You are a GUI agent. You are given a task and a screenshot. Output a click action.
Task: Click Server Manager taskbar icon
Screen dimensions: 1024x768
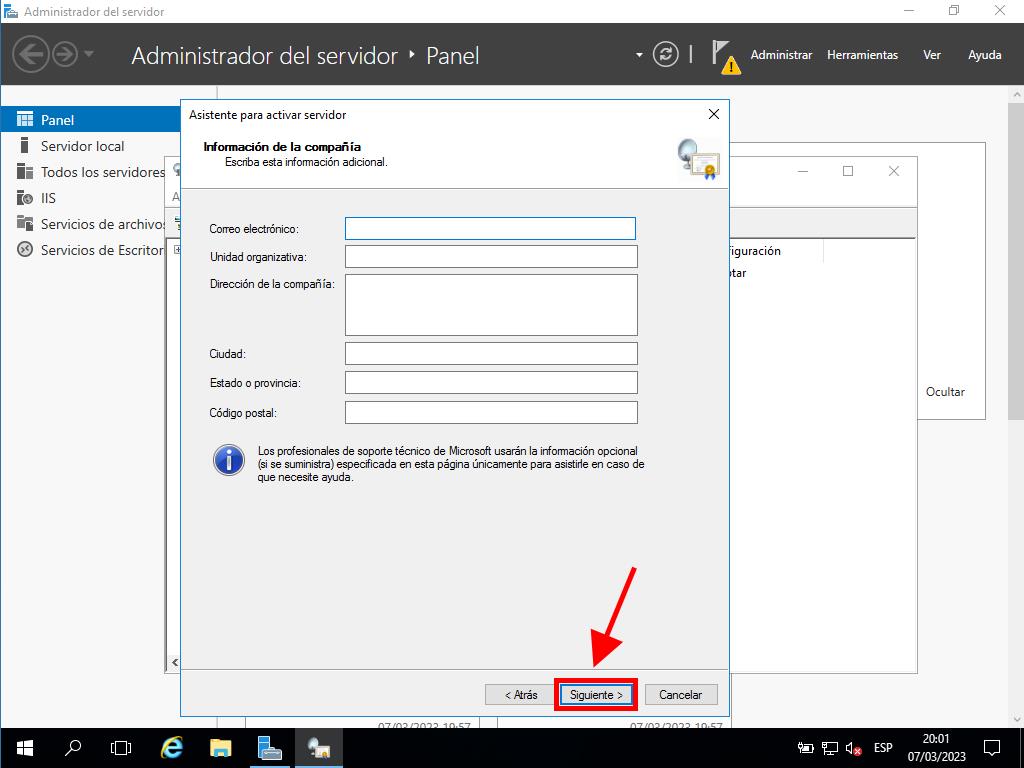point(270,747)
